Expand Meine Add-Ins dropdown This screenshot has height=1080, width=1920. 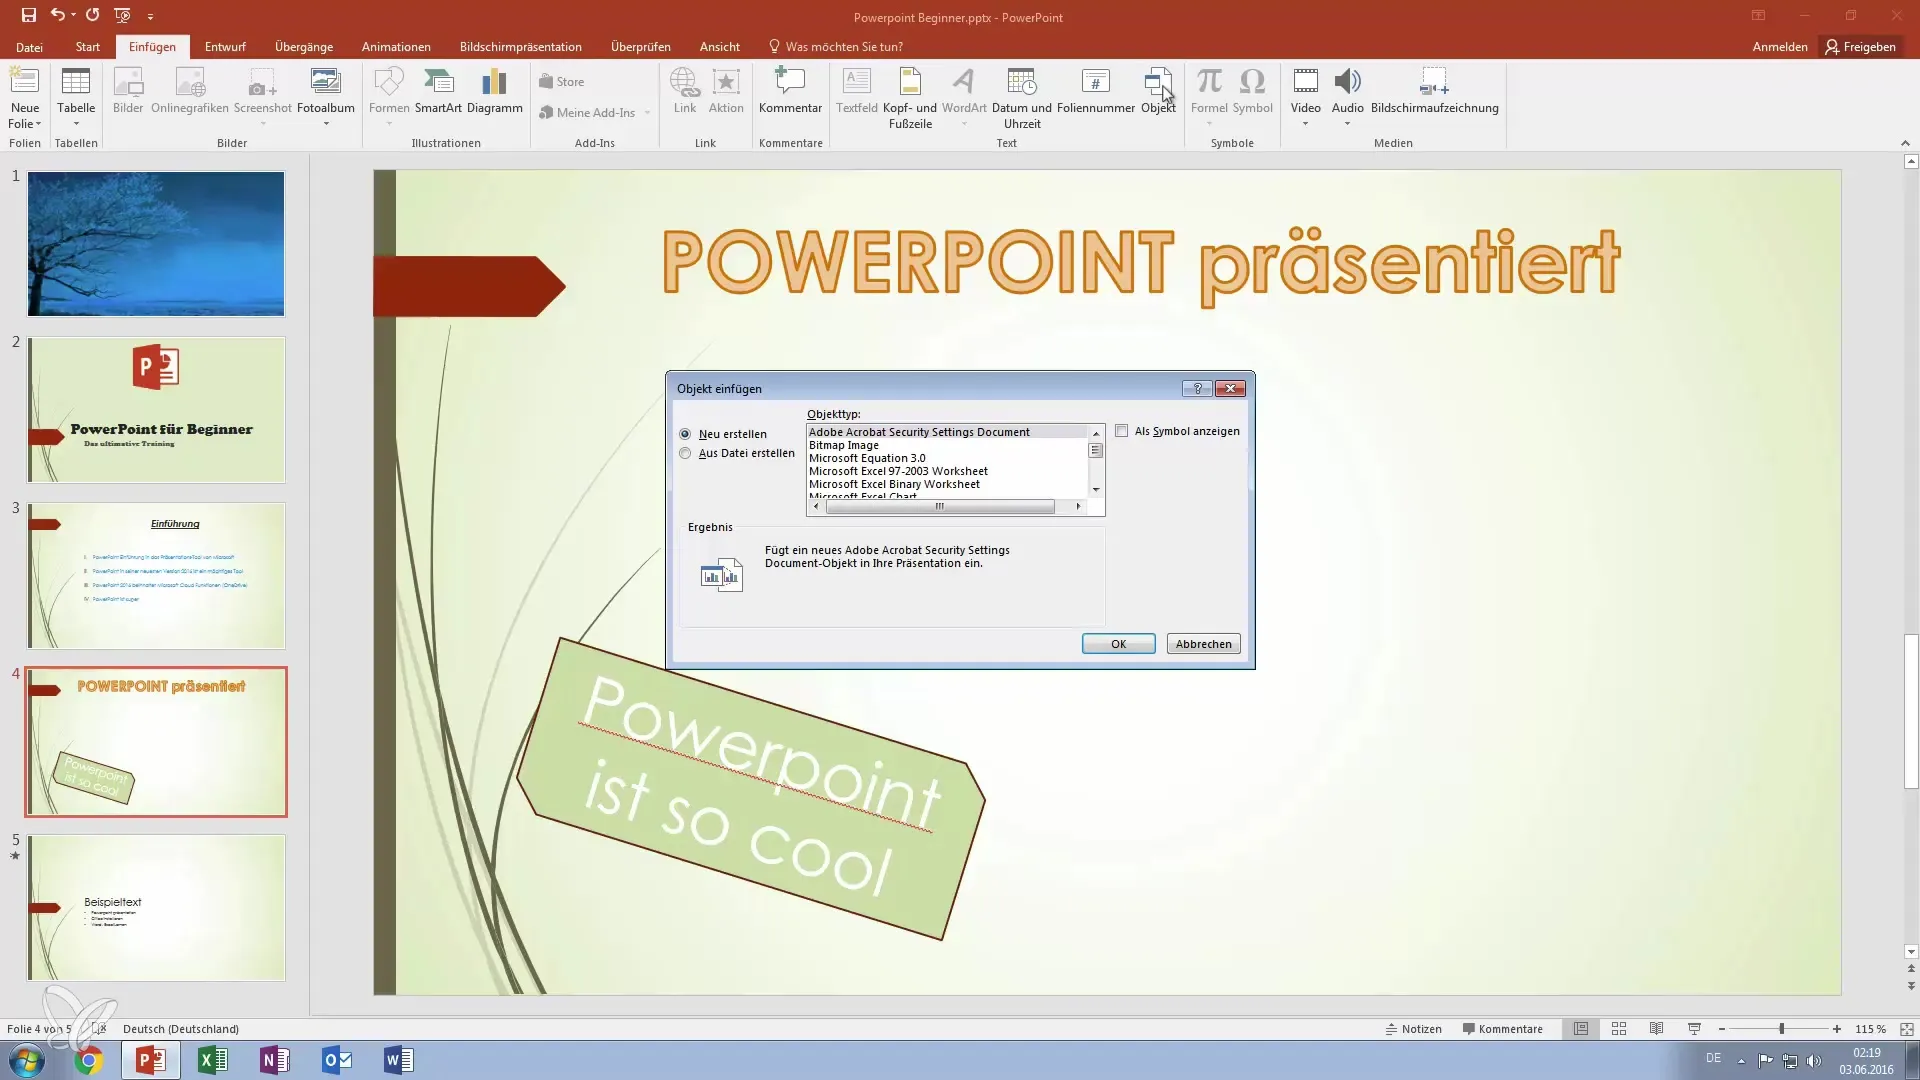pos(647,113)
